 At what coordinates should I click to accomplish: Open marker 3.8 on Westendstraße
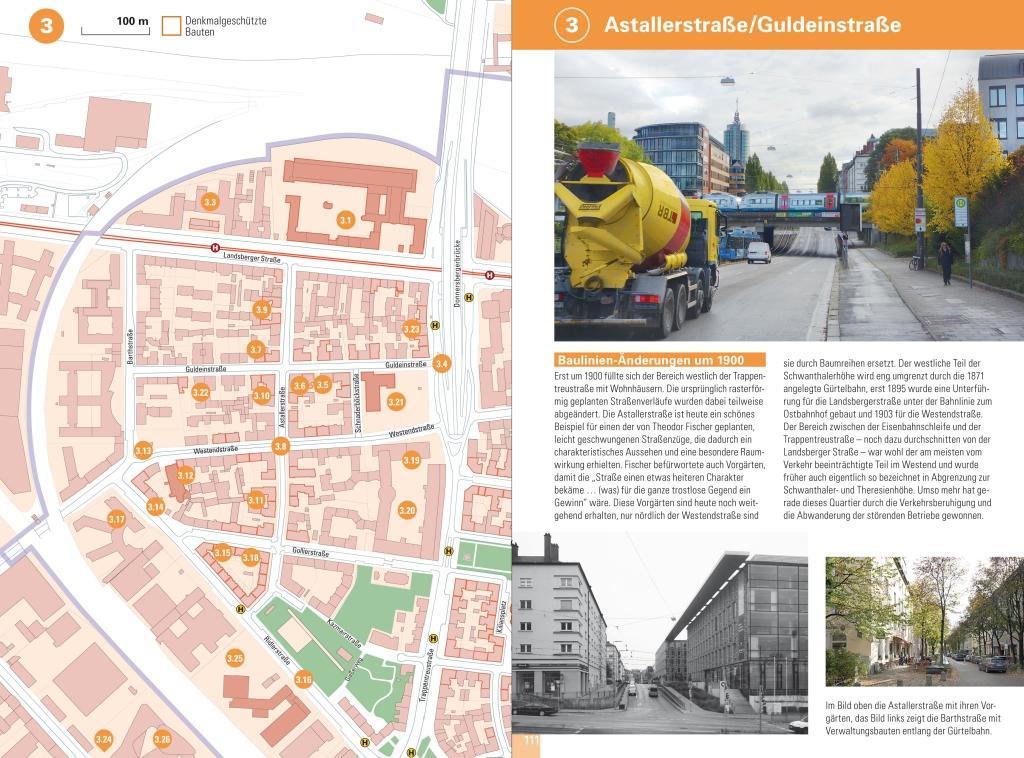pyautogui.click(x=281, y=446)
